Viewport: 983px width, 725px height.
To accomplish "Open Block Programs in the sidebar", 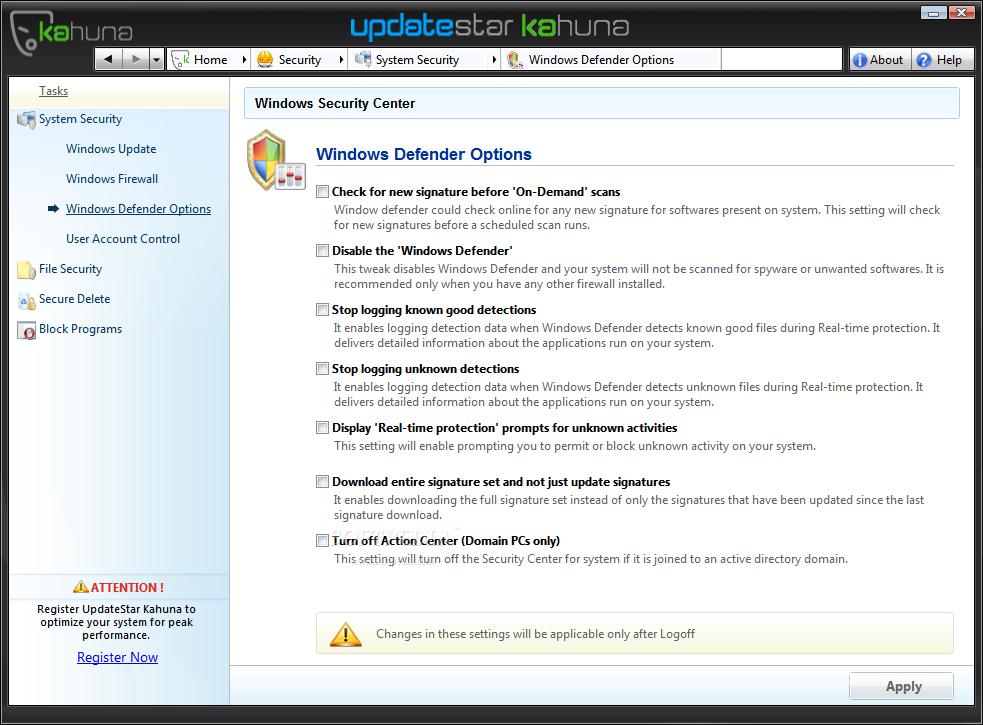I will pyautogui.click(x=80, y=329).
